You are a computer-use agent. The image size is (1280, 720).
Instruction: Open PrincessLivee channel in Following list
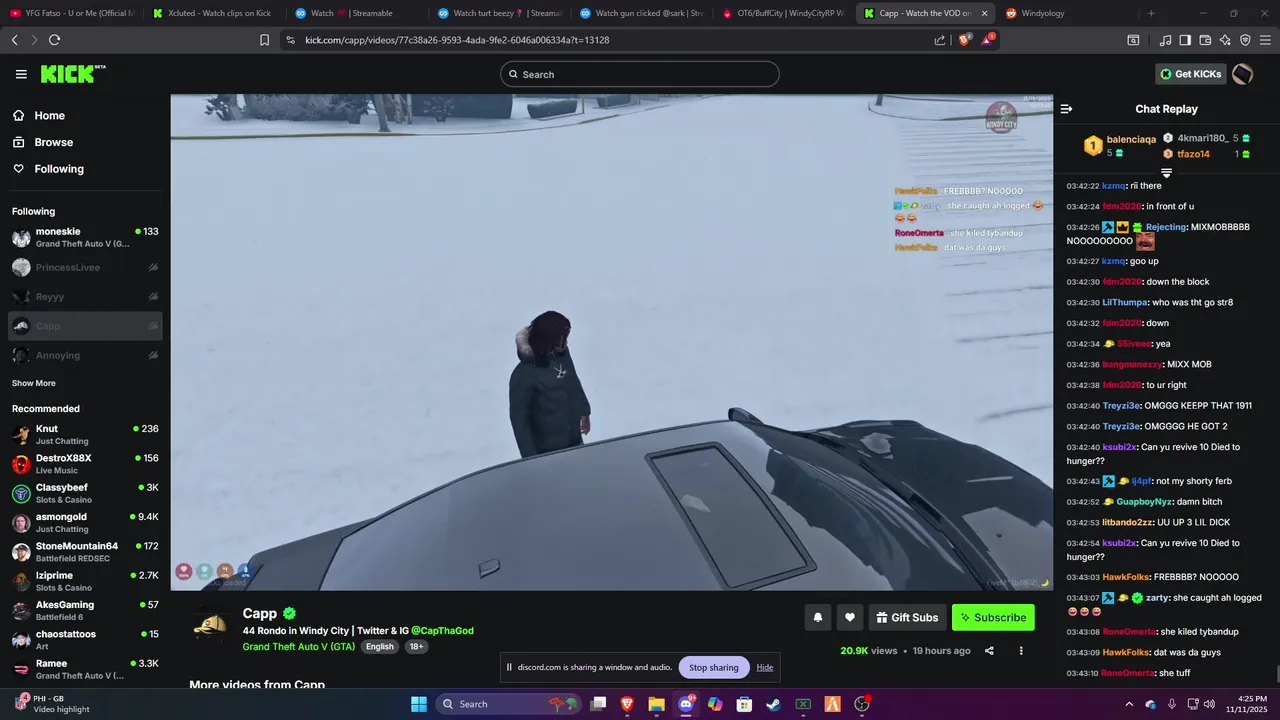tap(85, 267)
